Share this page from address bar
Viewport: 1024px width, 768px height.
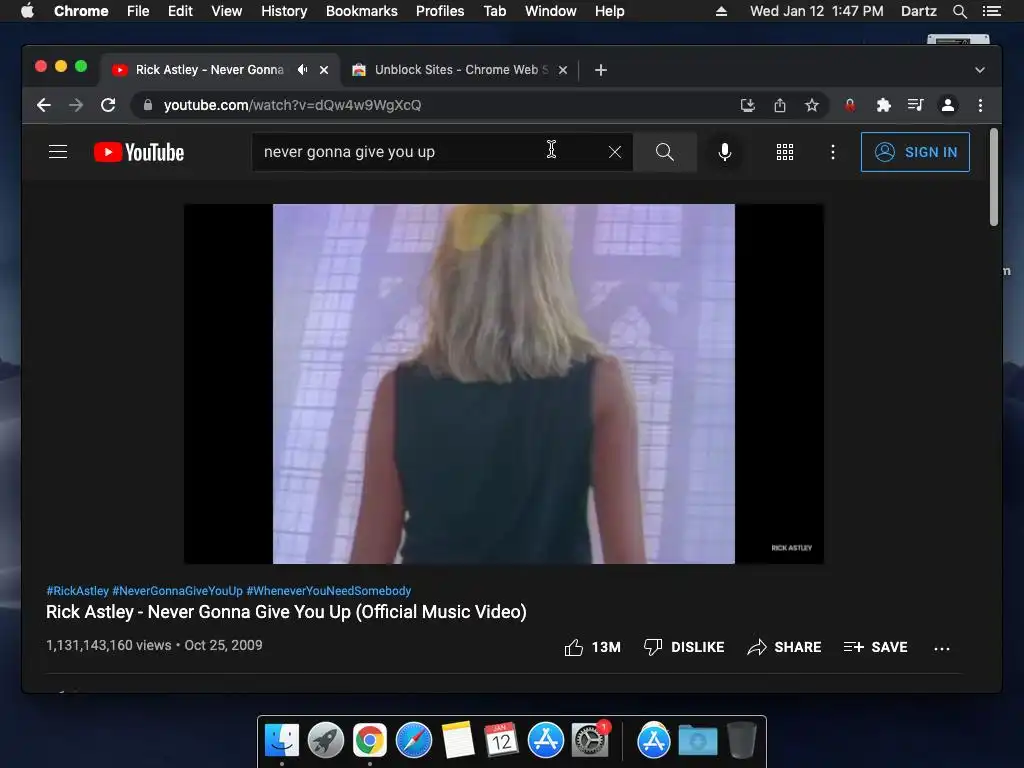(780, 105)
